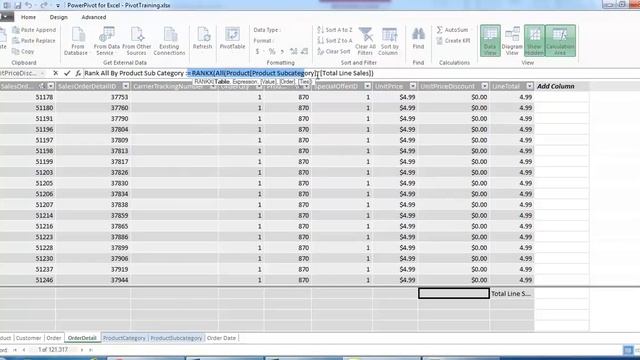Open Data Type dropdown

pos(266,30)
